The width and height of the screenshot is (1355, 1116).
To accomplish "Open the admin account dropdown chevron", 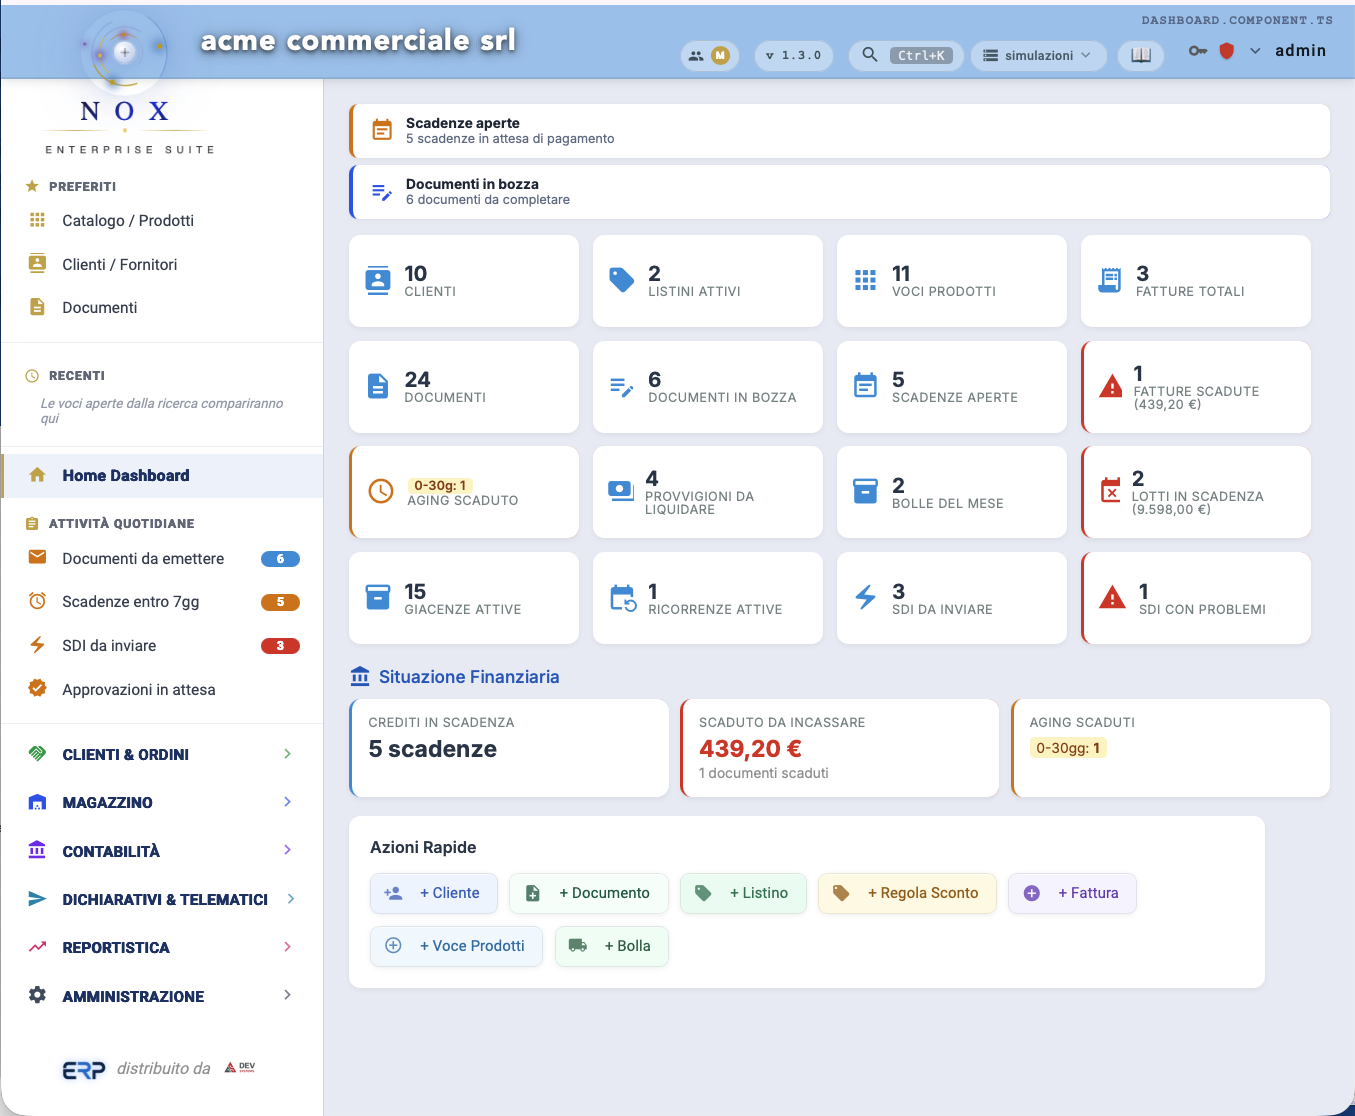I will (x=1255, y=50).
